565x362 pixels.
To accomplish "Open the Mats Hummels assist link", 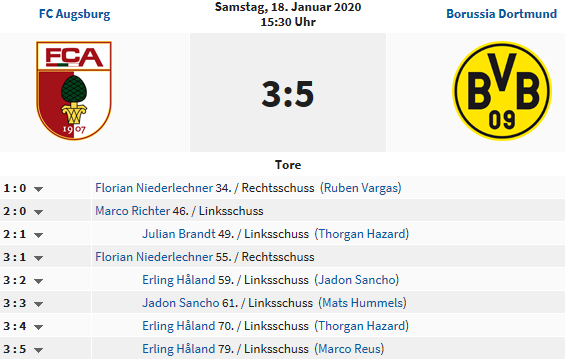I will (362, 303).
